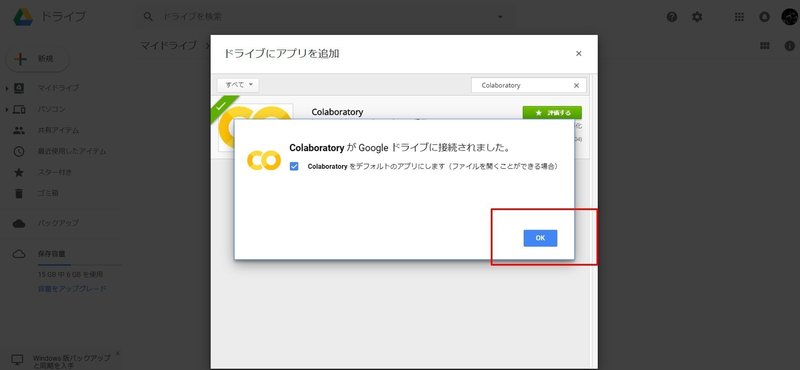Open the Help question mark icon

[x=672, y=17]
